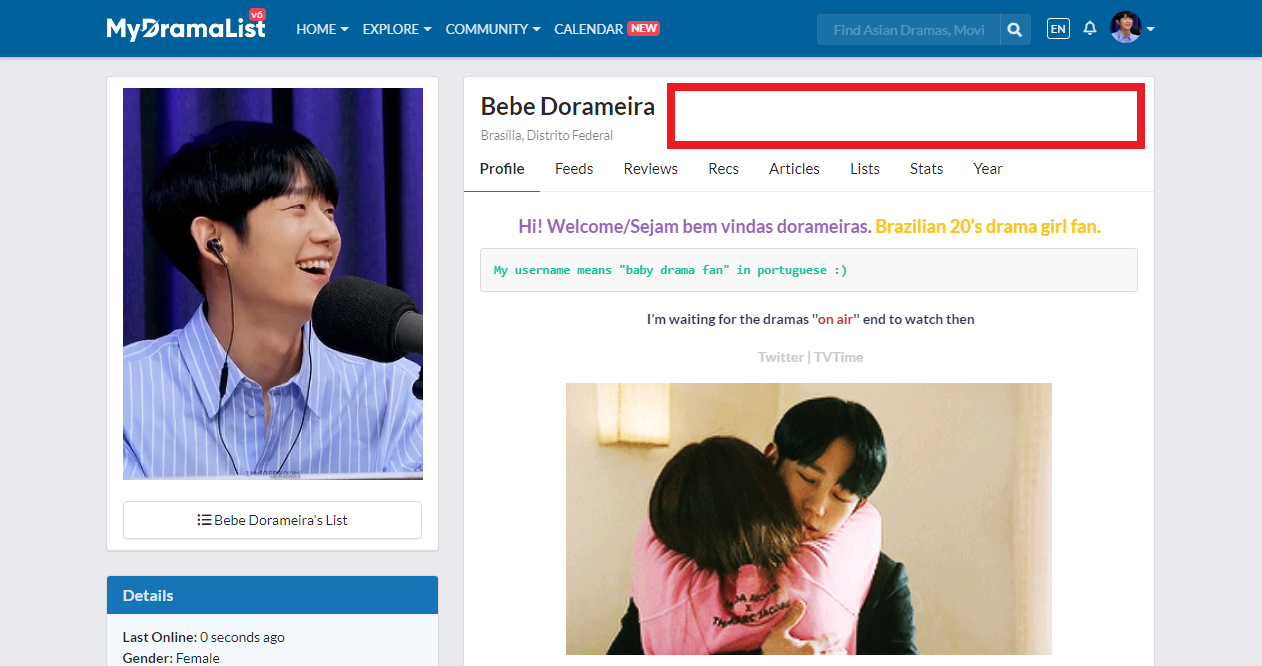Follow the TVTime link
The image size is (1262, 666).
(838, 357)
